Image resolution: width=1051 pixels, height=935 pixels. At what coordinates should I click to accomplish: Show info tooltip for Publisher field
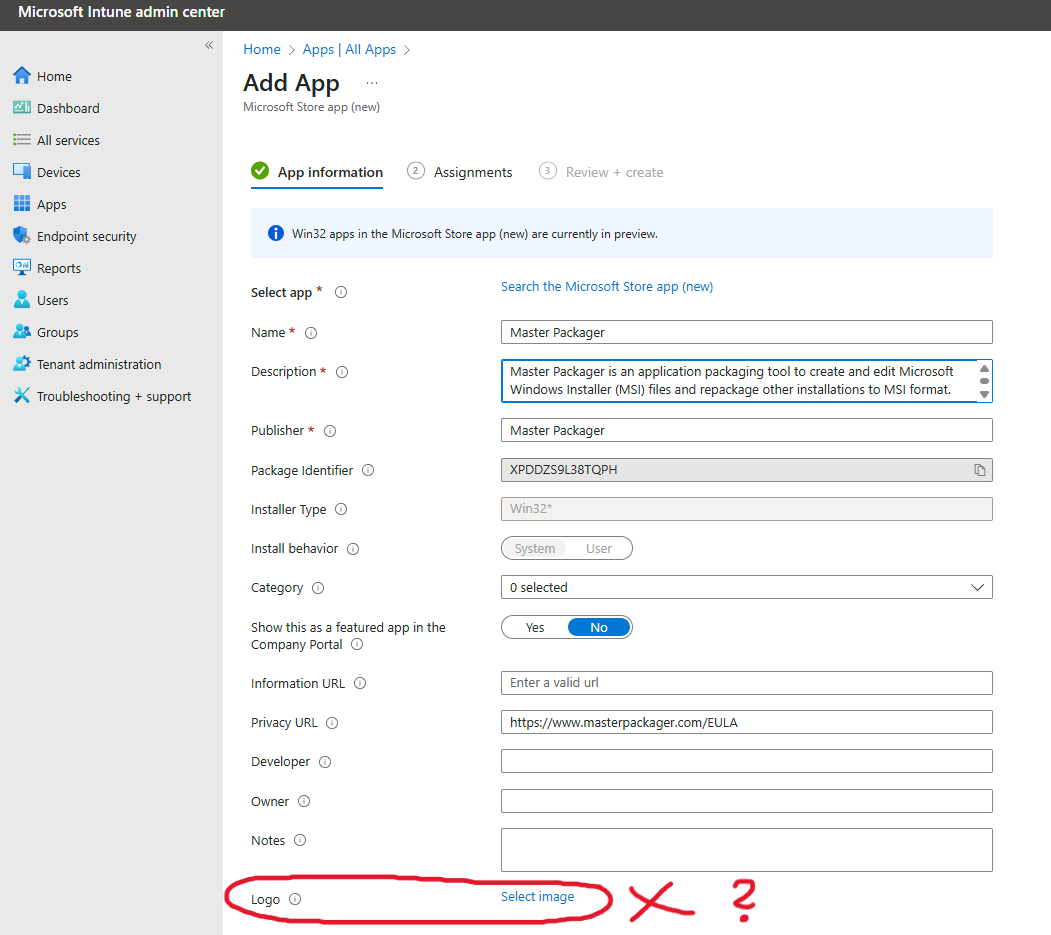coord(330,431)
